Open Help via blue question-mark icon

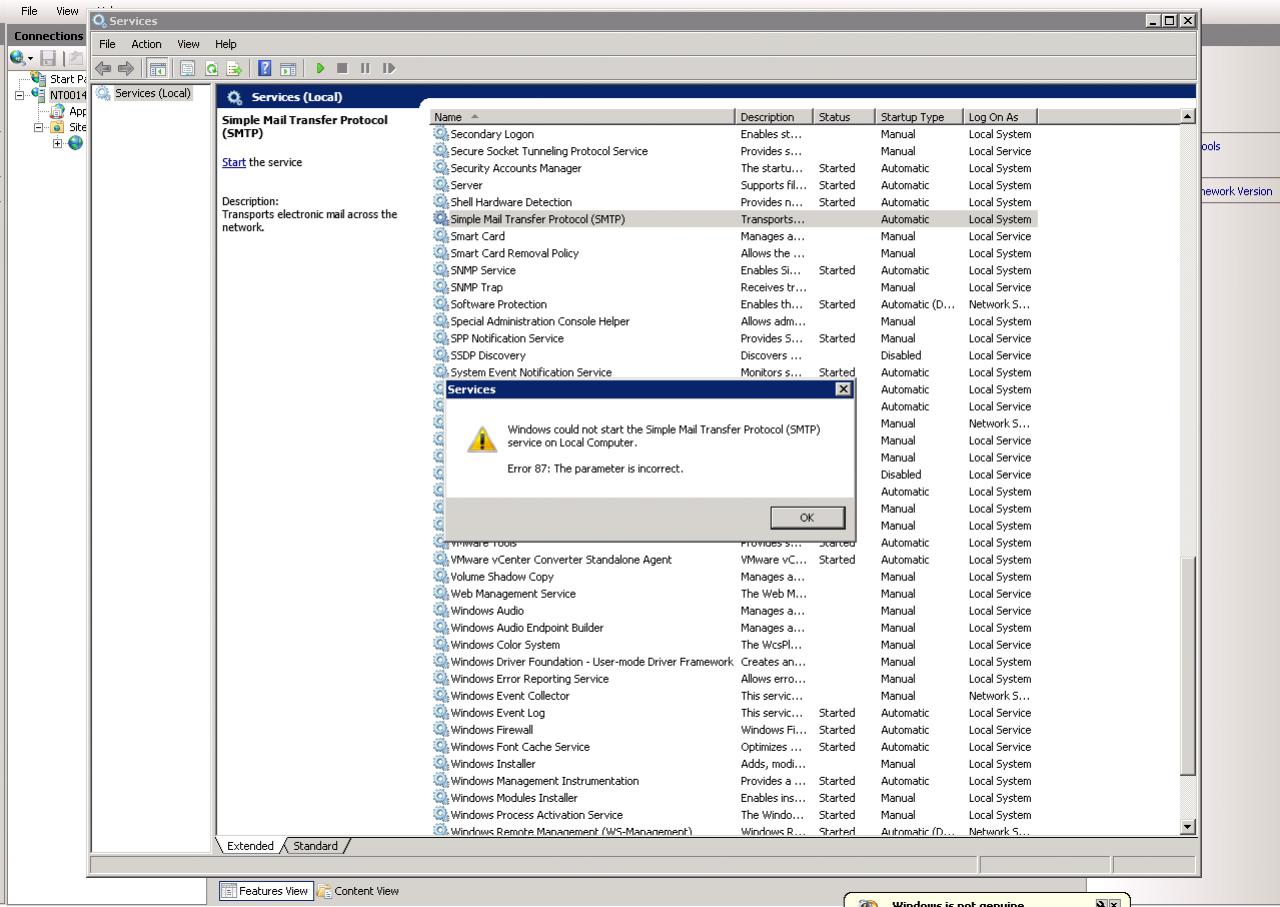265,68
